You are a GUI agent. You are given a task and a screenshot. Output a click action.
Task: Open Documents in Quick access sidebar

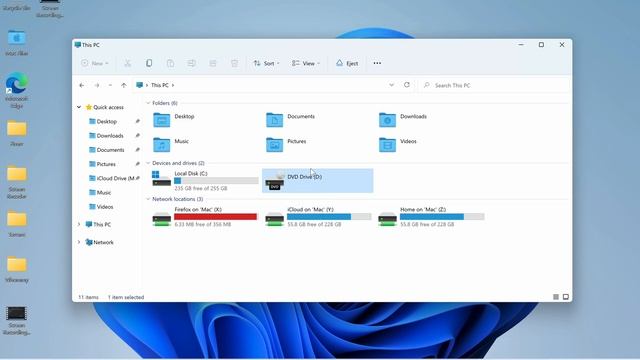(109, 150)
